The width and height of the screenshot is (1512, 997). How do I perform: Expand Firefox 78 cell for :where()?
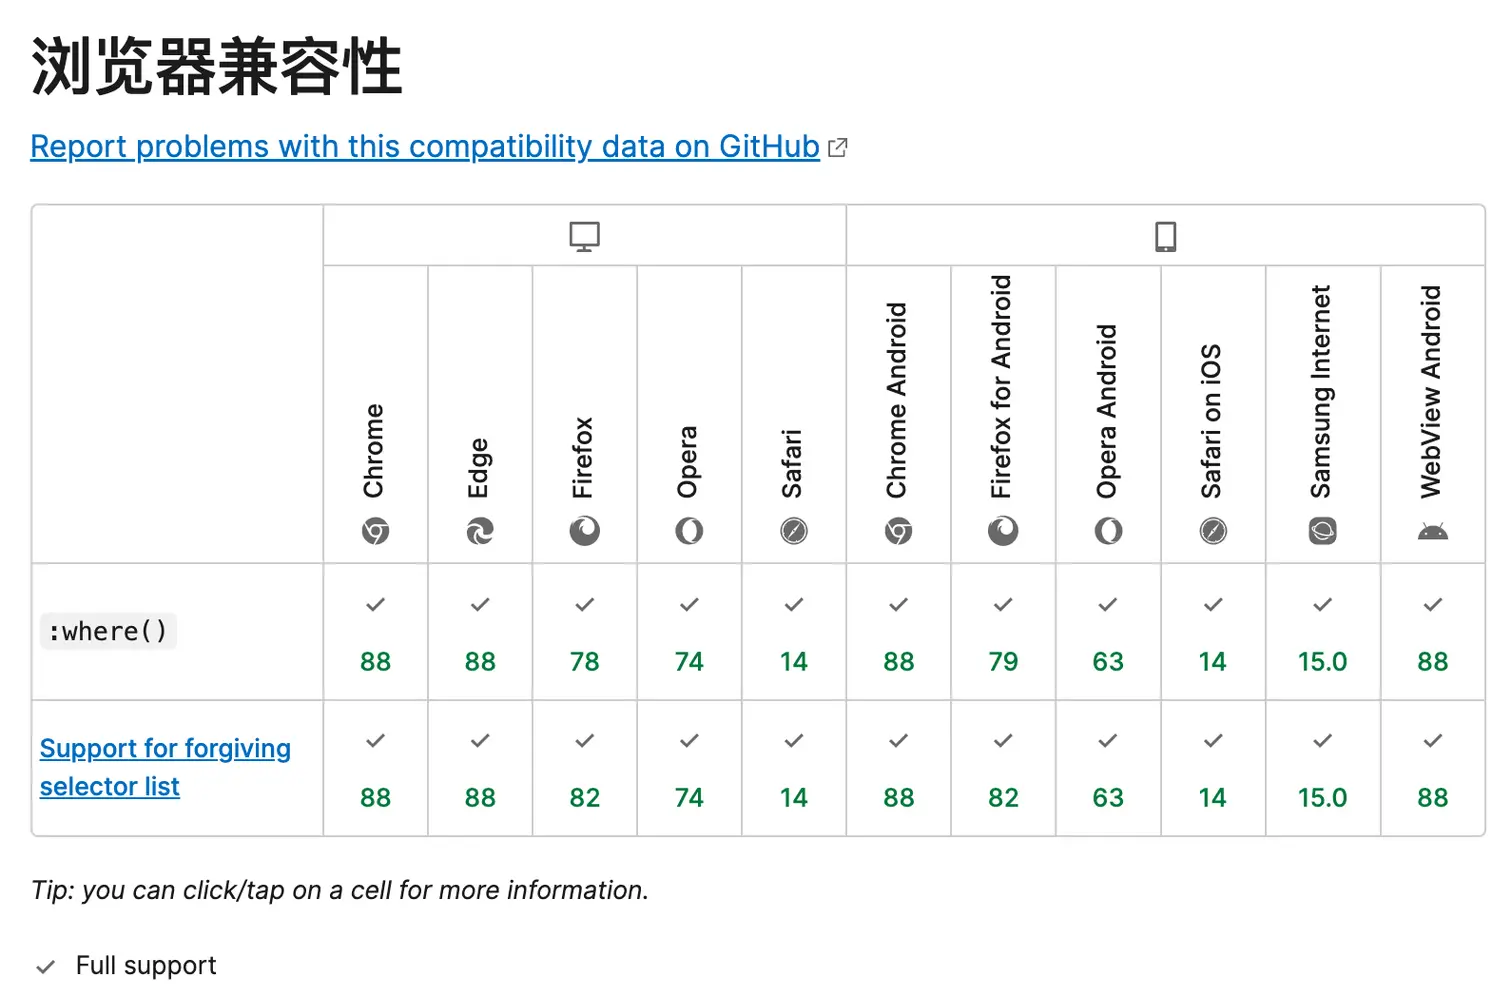pos(585,632)
